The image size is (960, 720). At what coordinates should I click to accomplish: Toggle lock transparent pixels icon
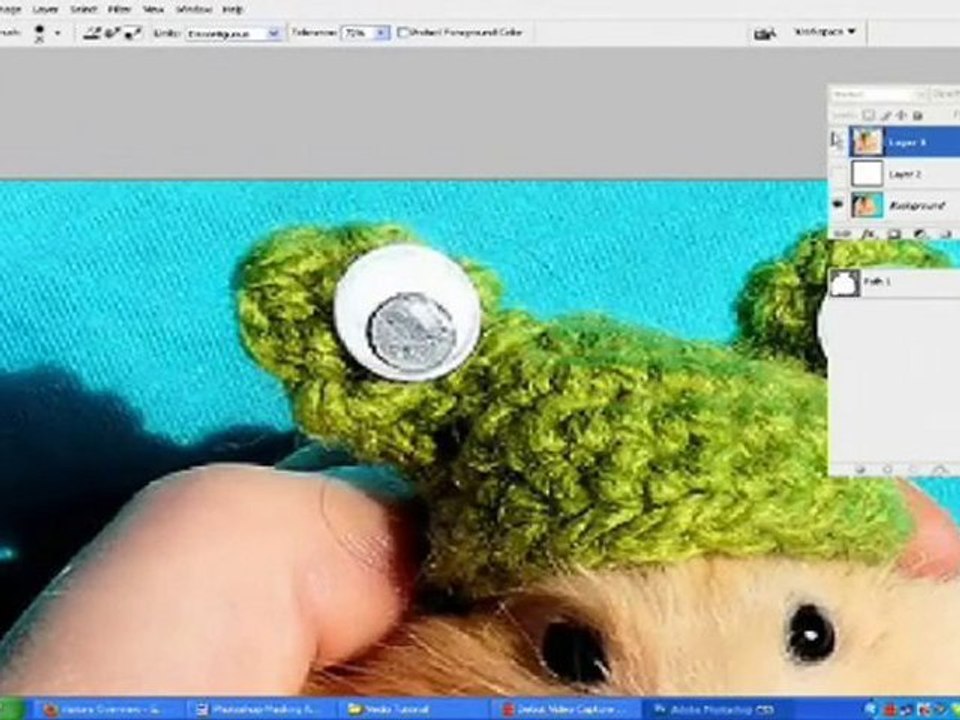tap(868, 114)
